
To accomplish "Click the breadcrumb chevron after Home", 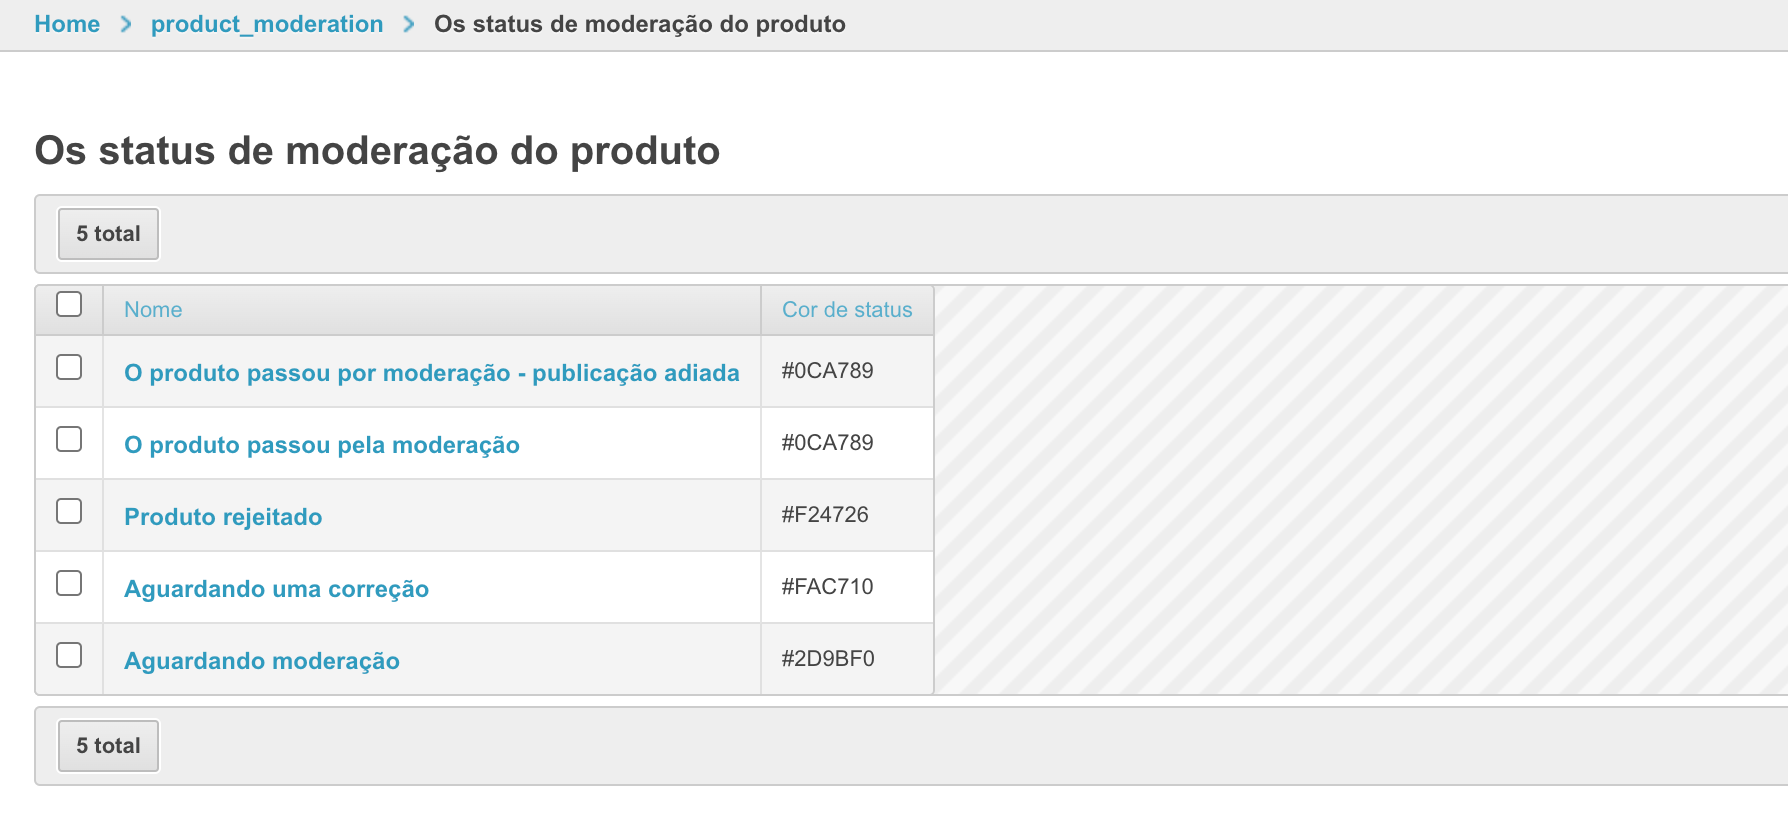I will point(126,24).
